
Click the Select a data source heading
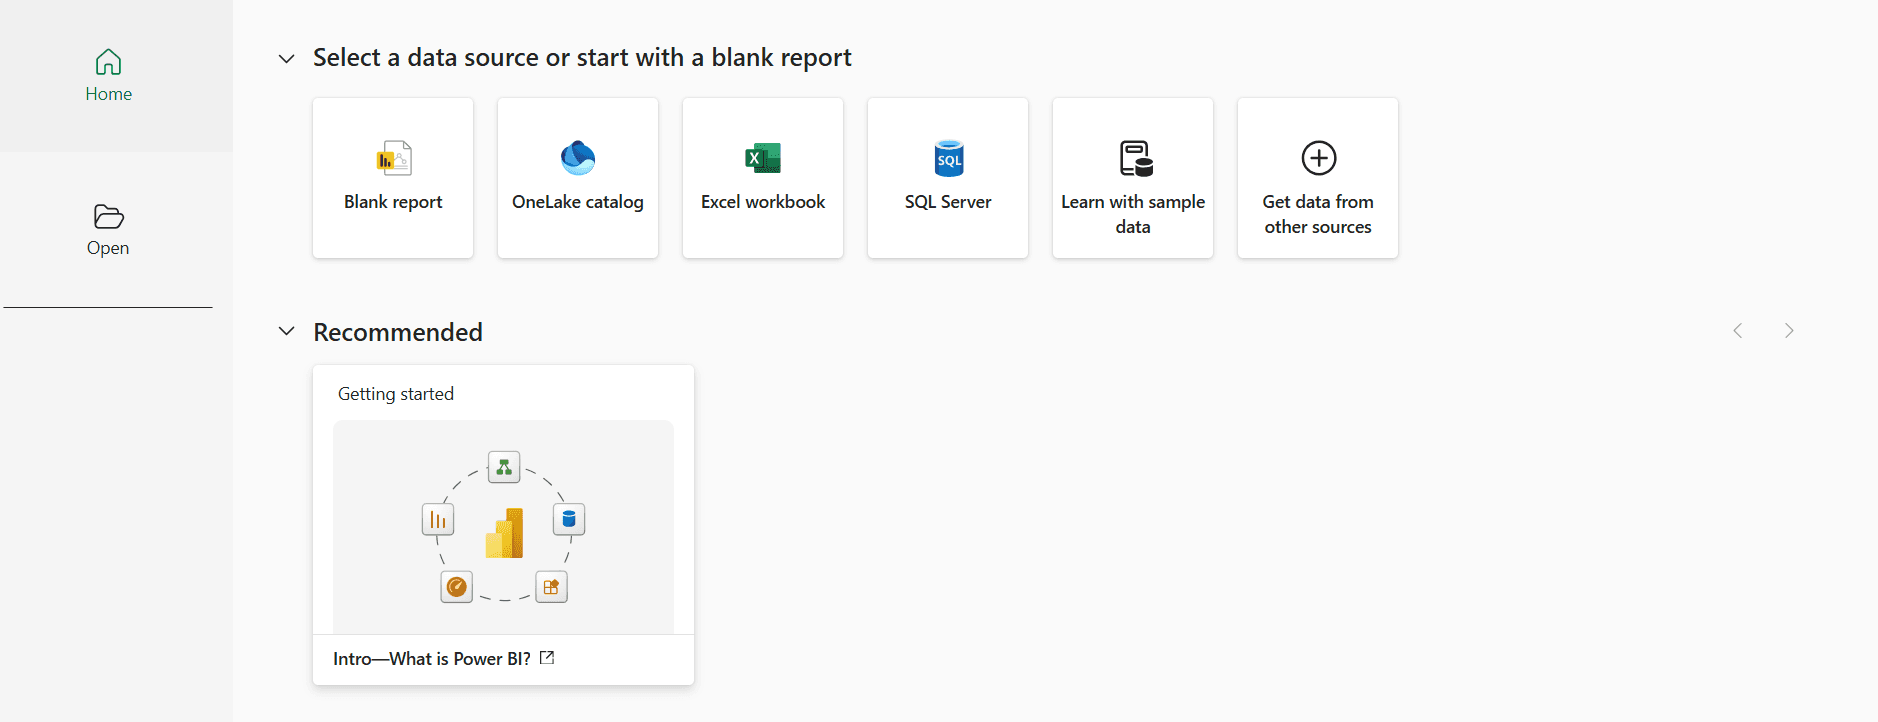click(x=582, y=58)
